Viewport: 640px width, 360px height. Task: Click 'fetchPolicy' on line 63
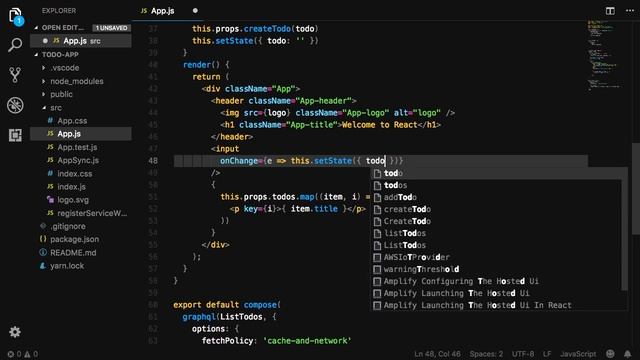pos(227,341)
